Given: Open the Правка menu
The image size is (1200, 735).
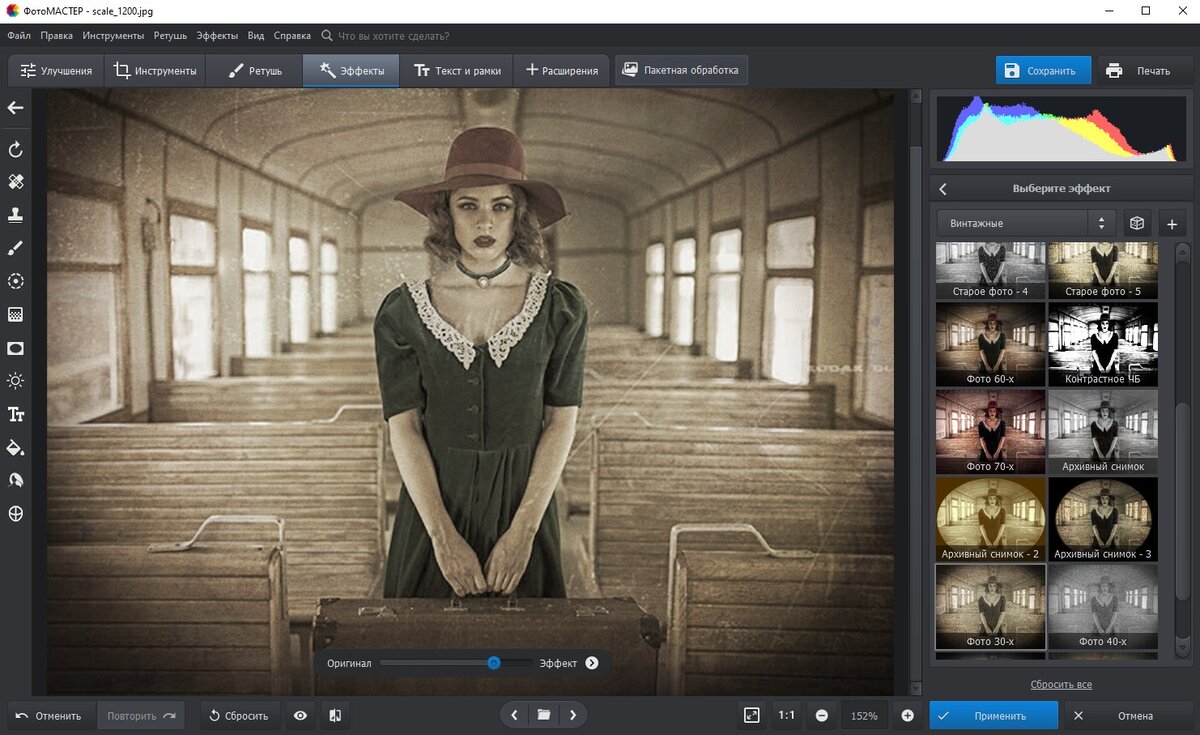Looking at the screenshot, I should tap(56, 35).
